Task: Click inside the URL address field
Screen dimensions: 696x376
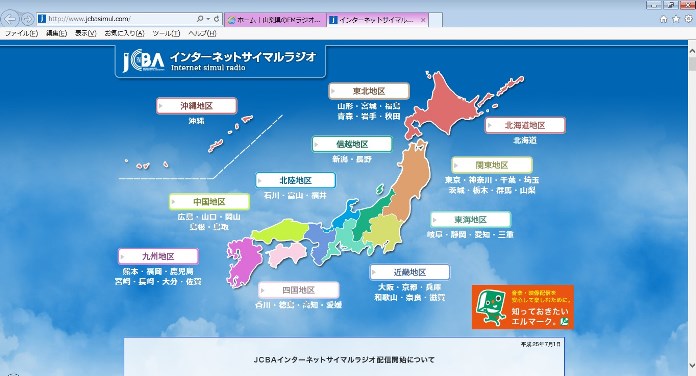Action: click(120, 19)
